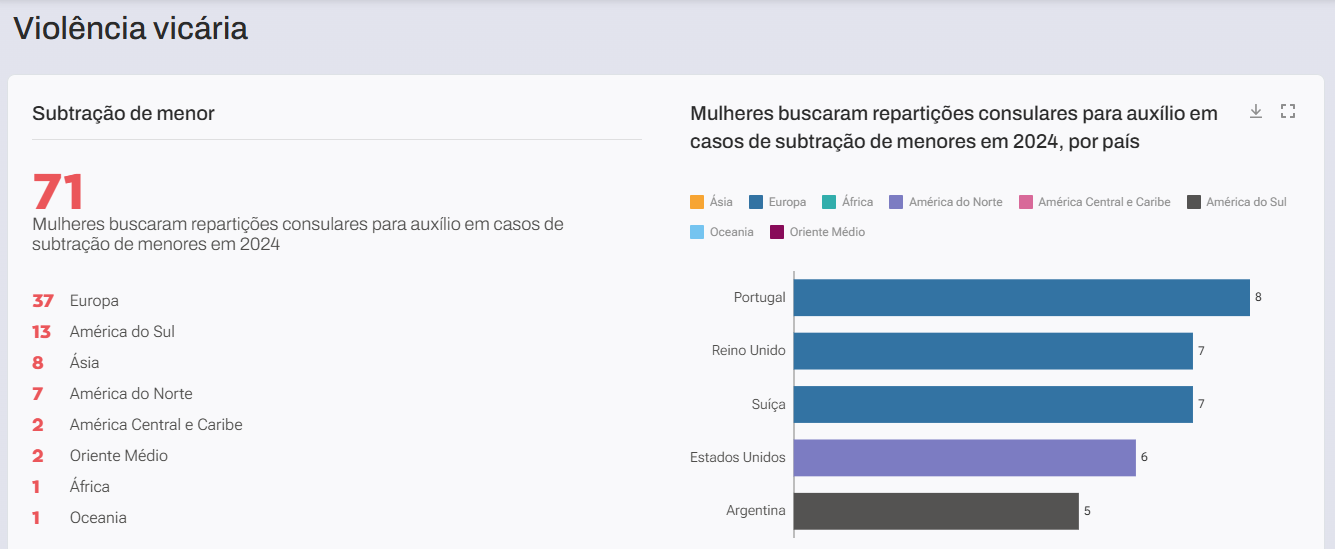Toggle the Oceania legend series
1335x549 pixels.
[721, 232]
